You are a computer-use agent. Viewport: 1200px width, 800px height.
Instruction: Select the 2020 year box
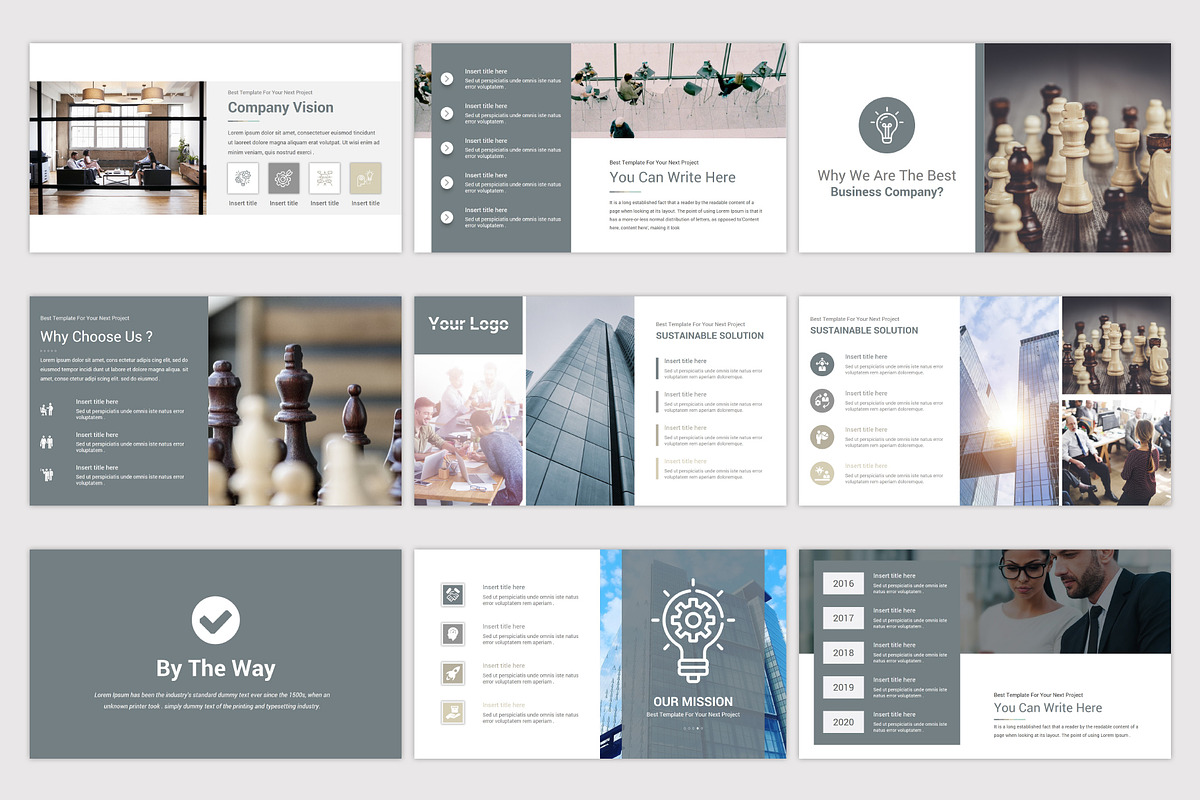point(844,722)
